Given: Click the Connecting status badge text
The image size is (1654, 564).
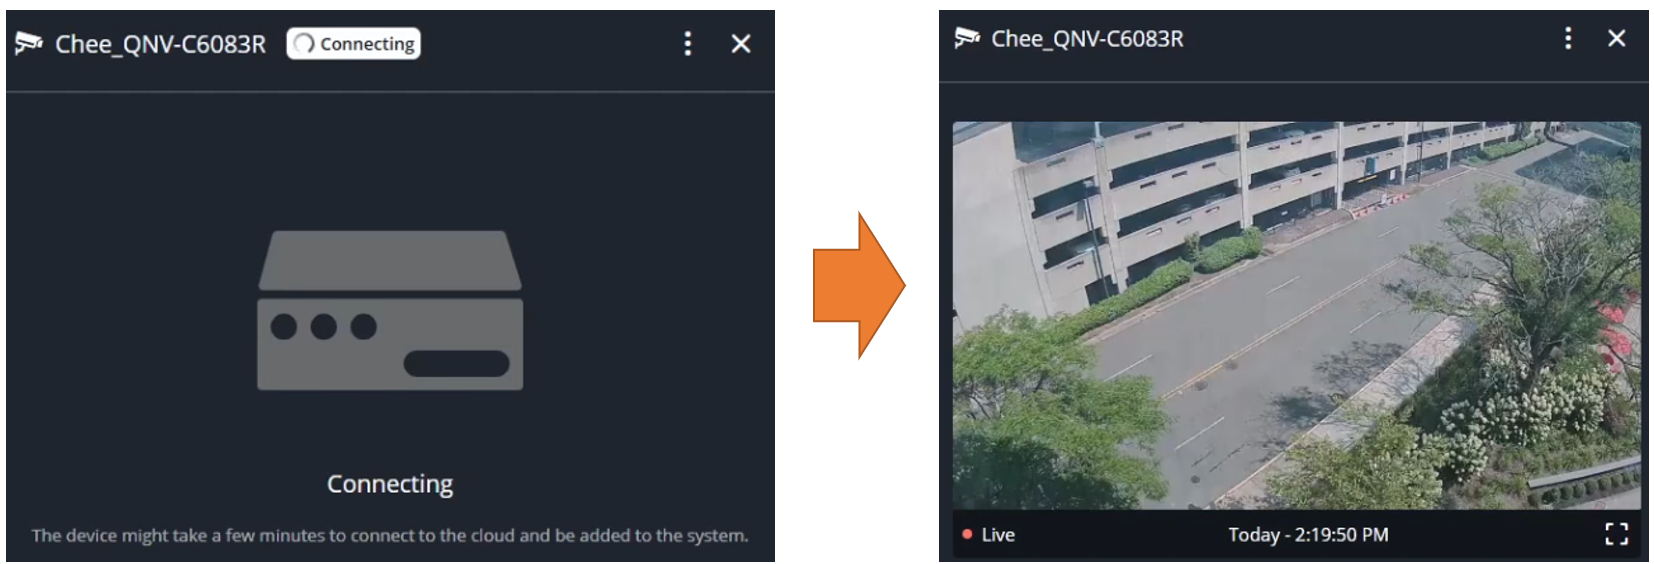Looking at the screenshot, I should pyautogui.click(x=367, y=44).
